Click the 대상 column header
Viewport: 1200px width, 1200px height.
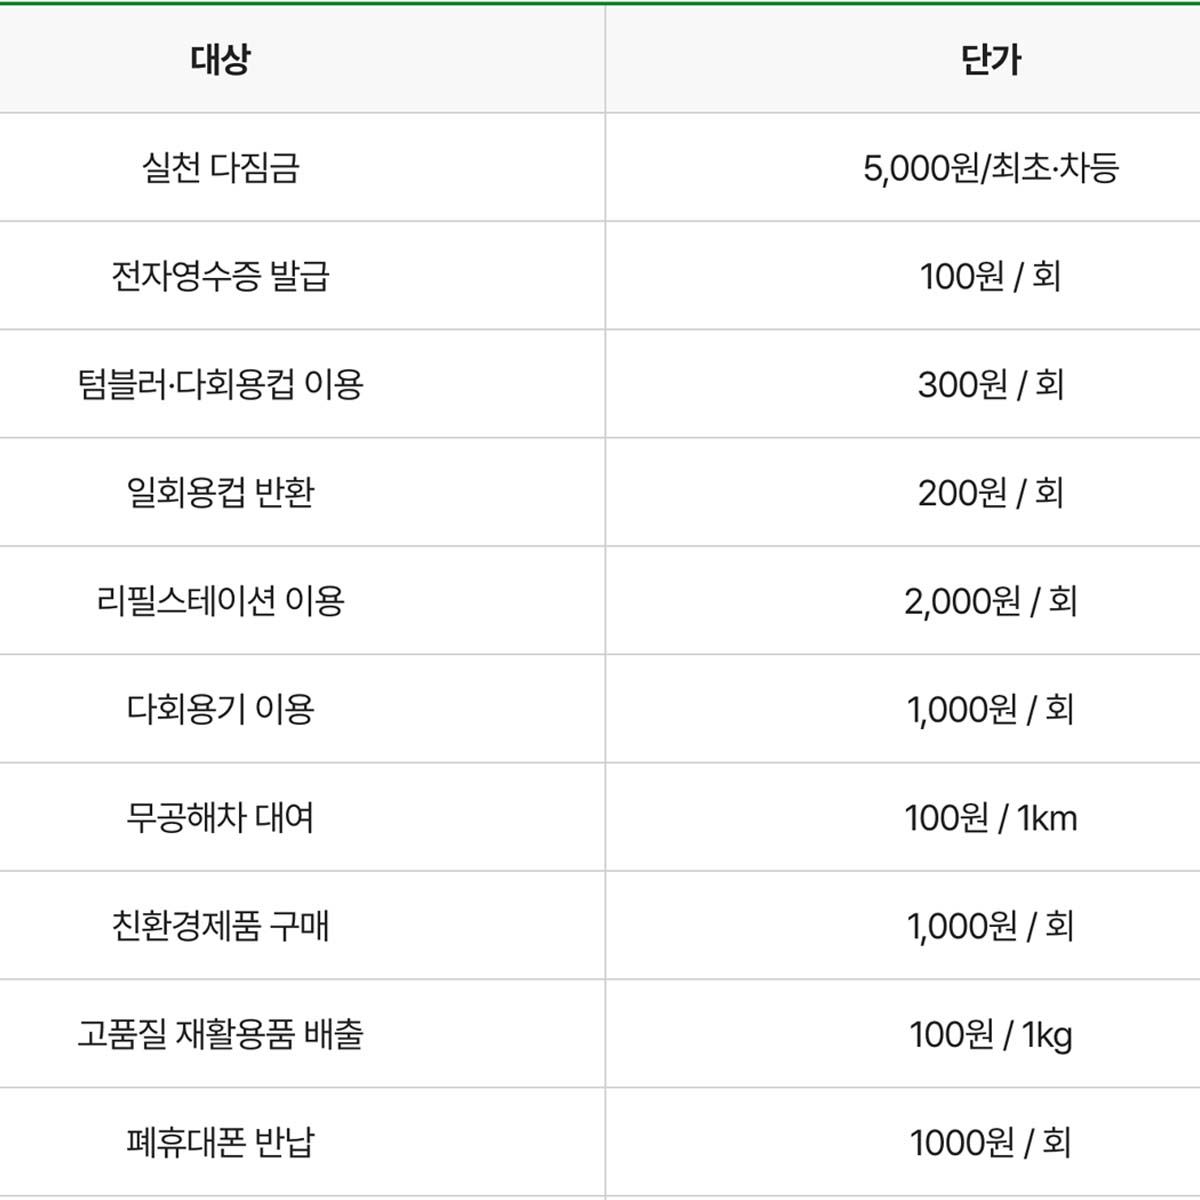[220, 60]
